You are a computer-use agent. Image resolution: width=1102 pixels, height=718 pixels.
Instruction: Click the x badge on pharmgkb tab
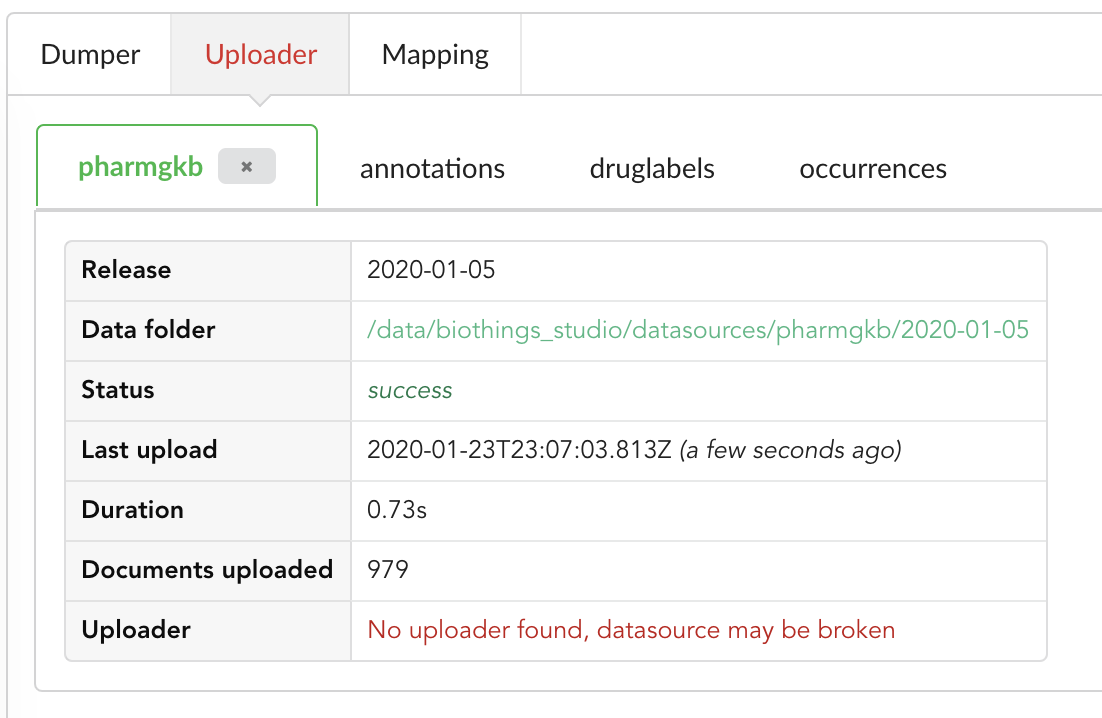(x=247, y=167)
